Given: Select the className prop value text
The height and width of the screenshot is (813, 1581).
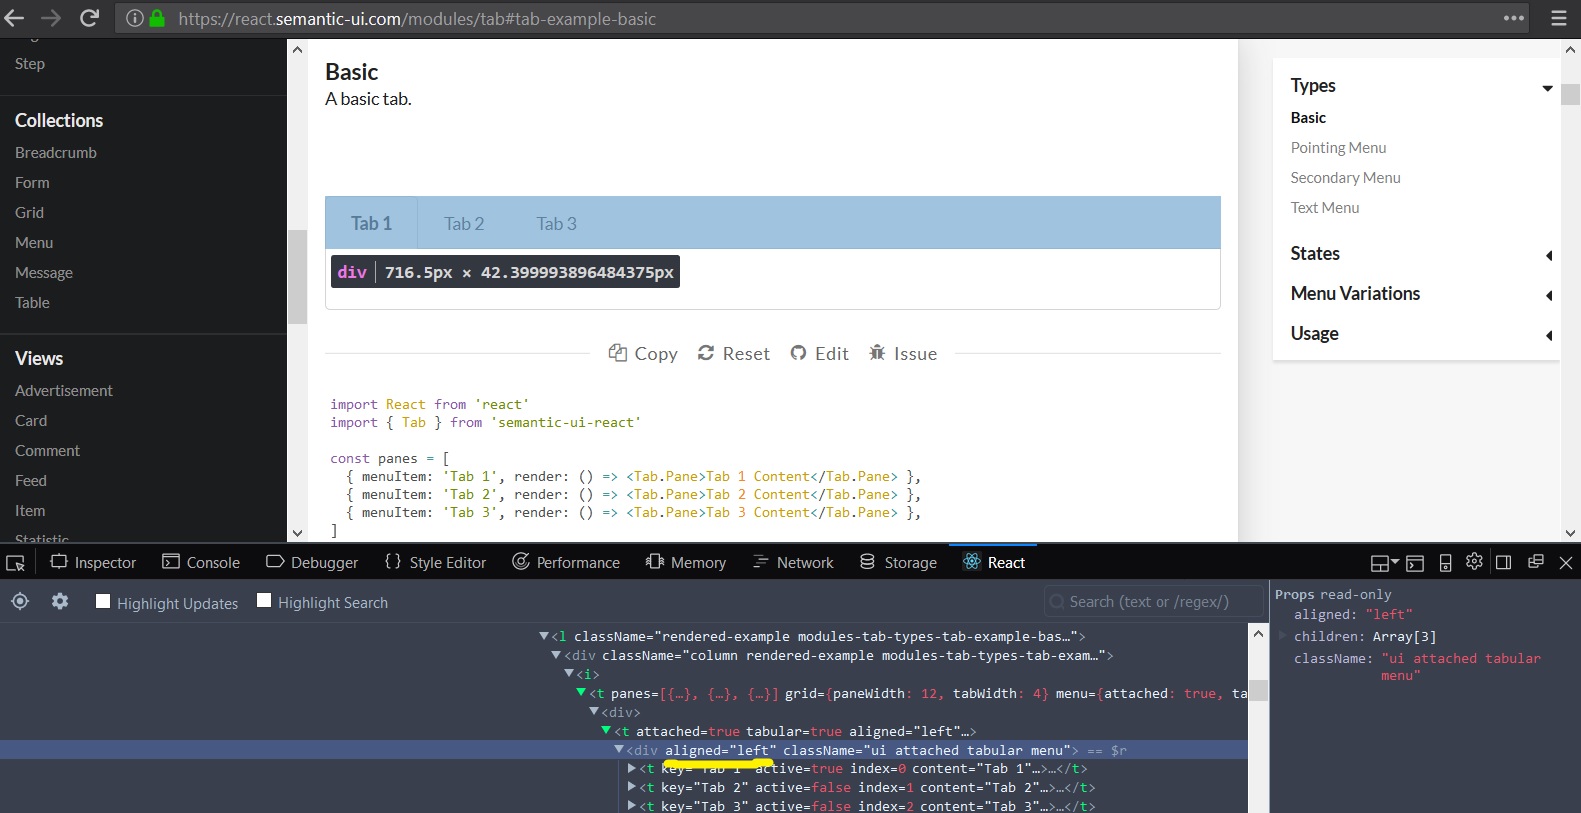Looking at the screenshot, I should tap(1461, 667).
